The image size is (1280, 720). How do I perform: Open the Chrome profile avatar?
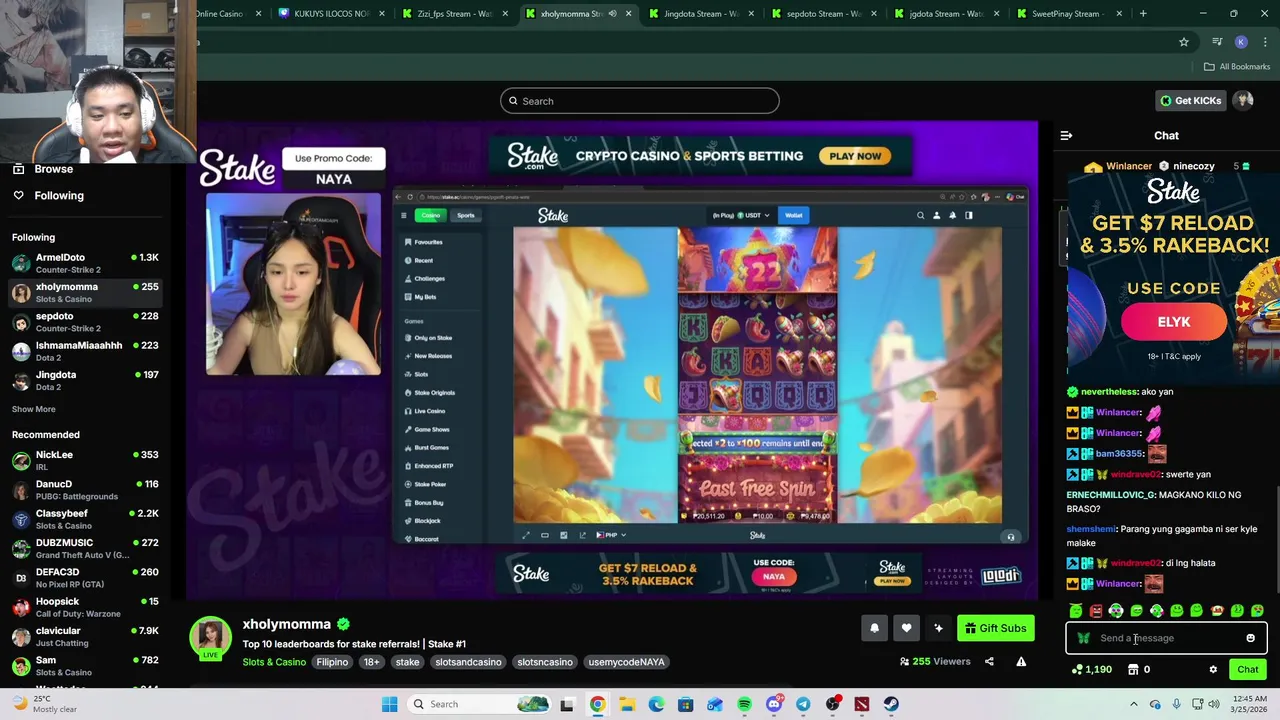(1241, 42)
